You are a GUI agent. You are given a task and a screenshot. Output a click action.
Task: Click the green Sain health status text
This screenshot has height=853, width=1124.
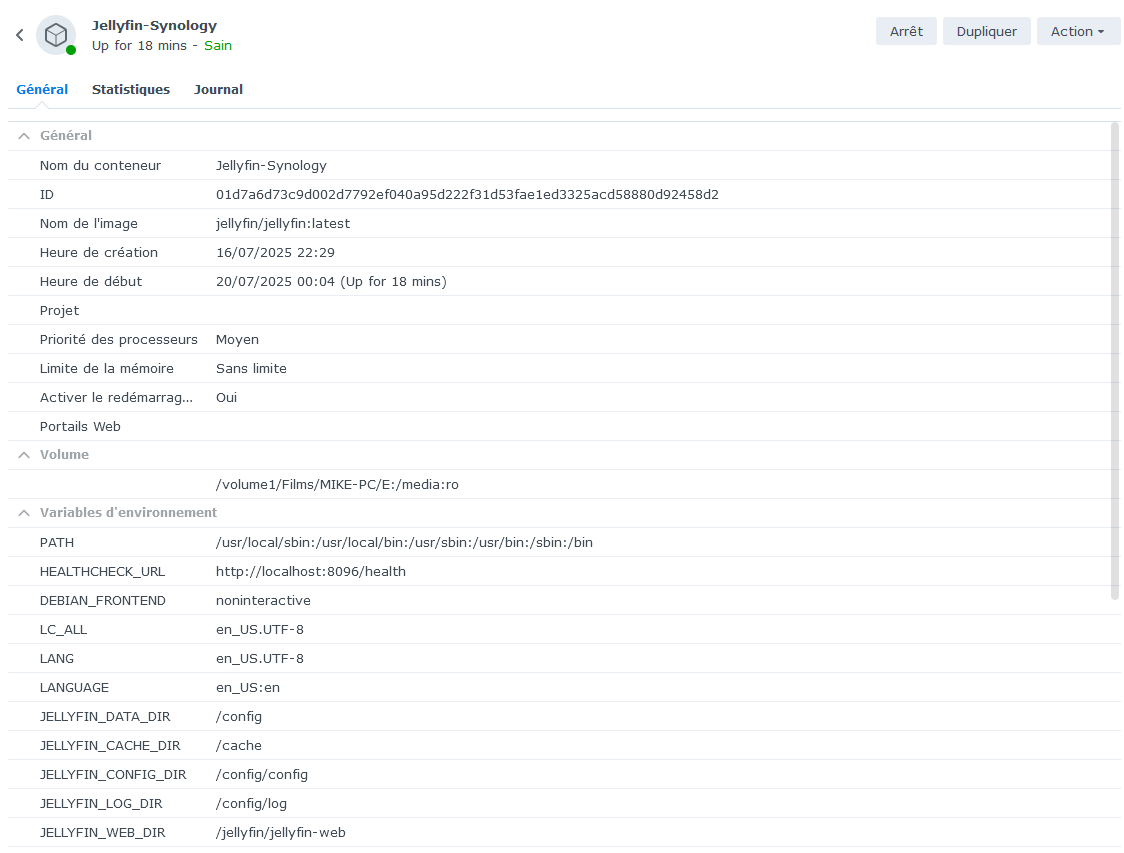point(218,46)
